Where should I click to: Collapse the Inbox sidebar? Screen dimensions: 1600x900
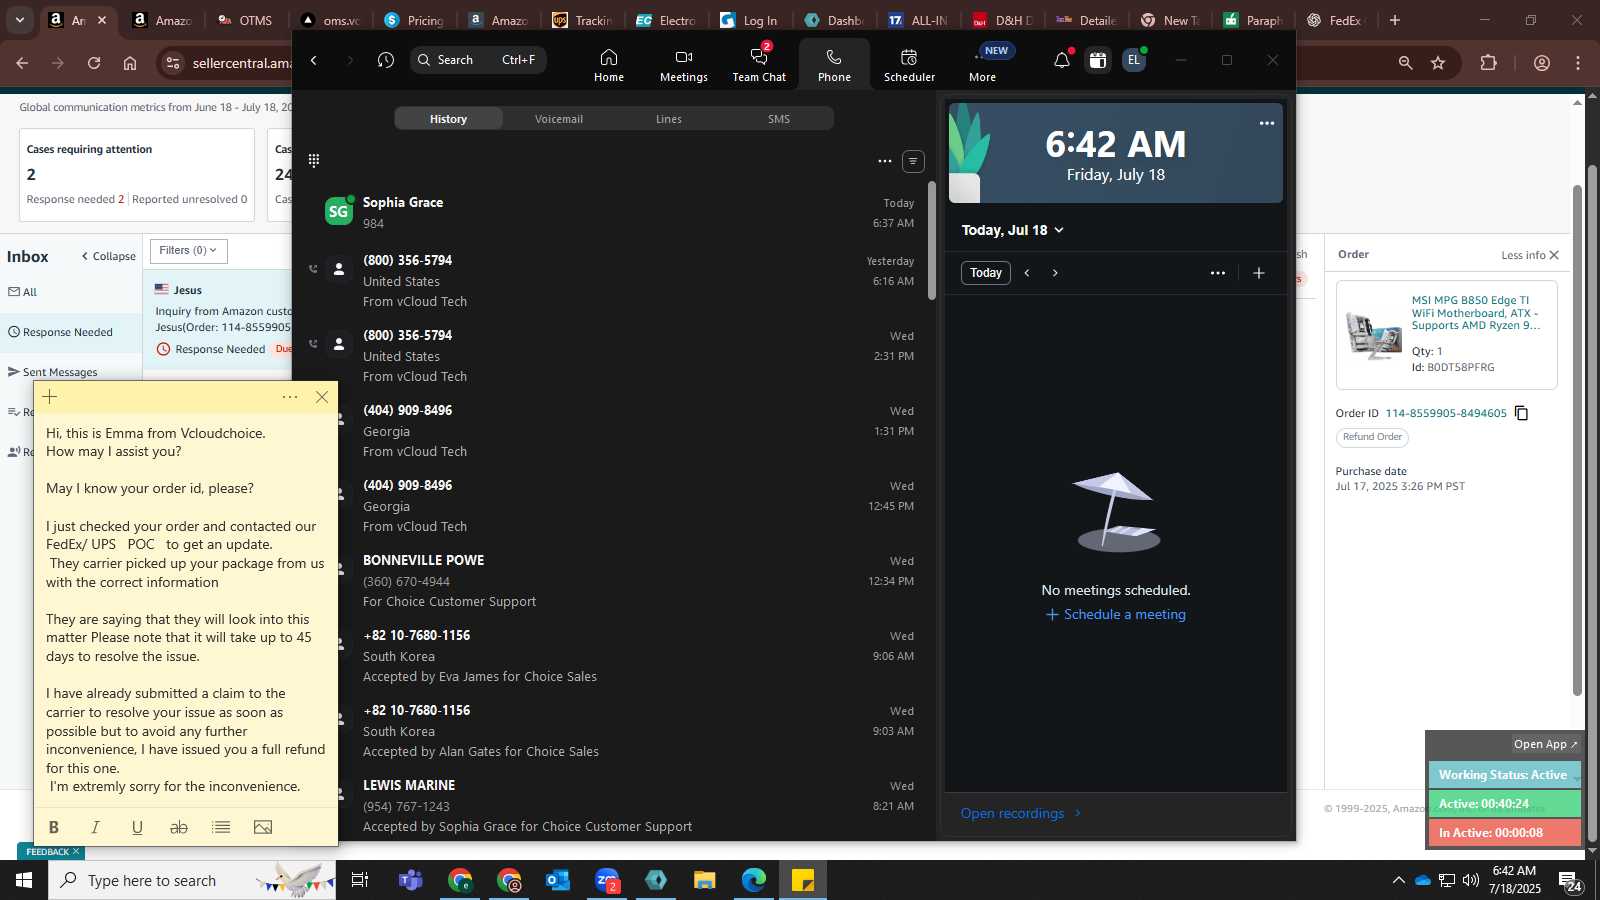tap(108, 256)
